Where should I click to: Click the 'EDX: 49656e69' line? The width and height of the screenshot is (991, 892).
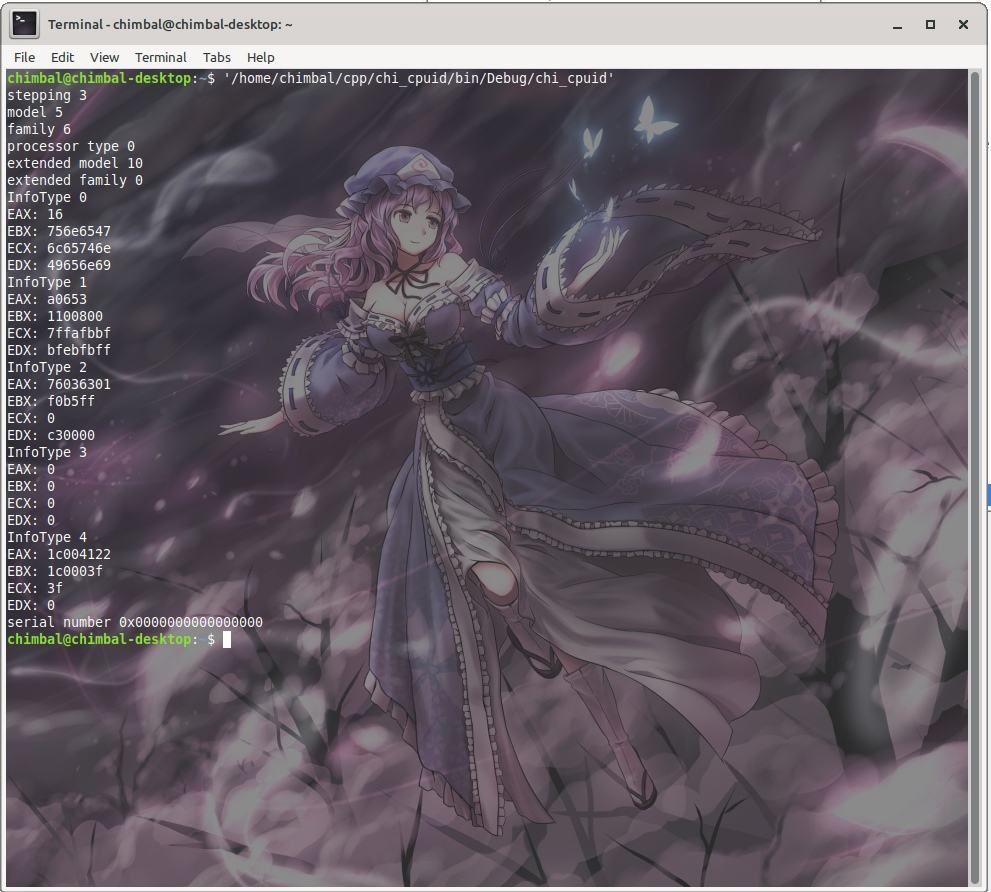point(59,266)
